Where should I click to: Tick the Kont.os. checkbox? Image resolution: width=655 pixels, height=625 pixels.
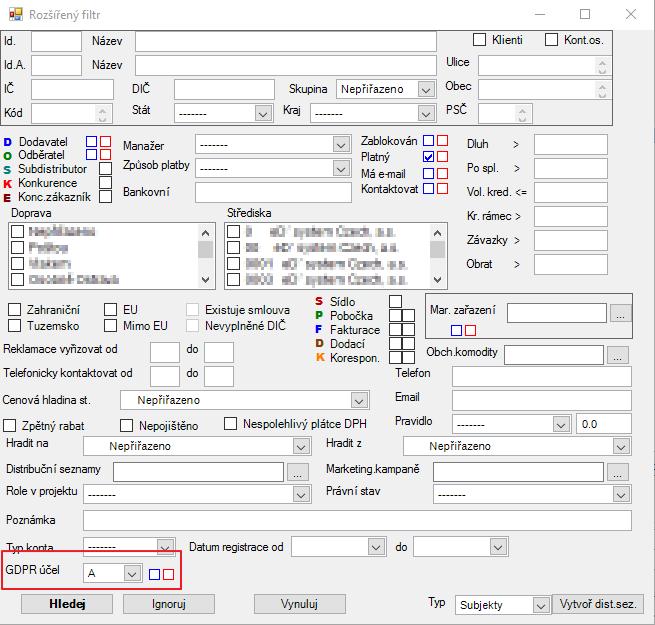point(551,40)
